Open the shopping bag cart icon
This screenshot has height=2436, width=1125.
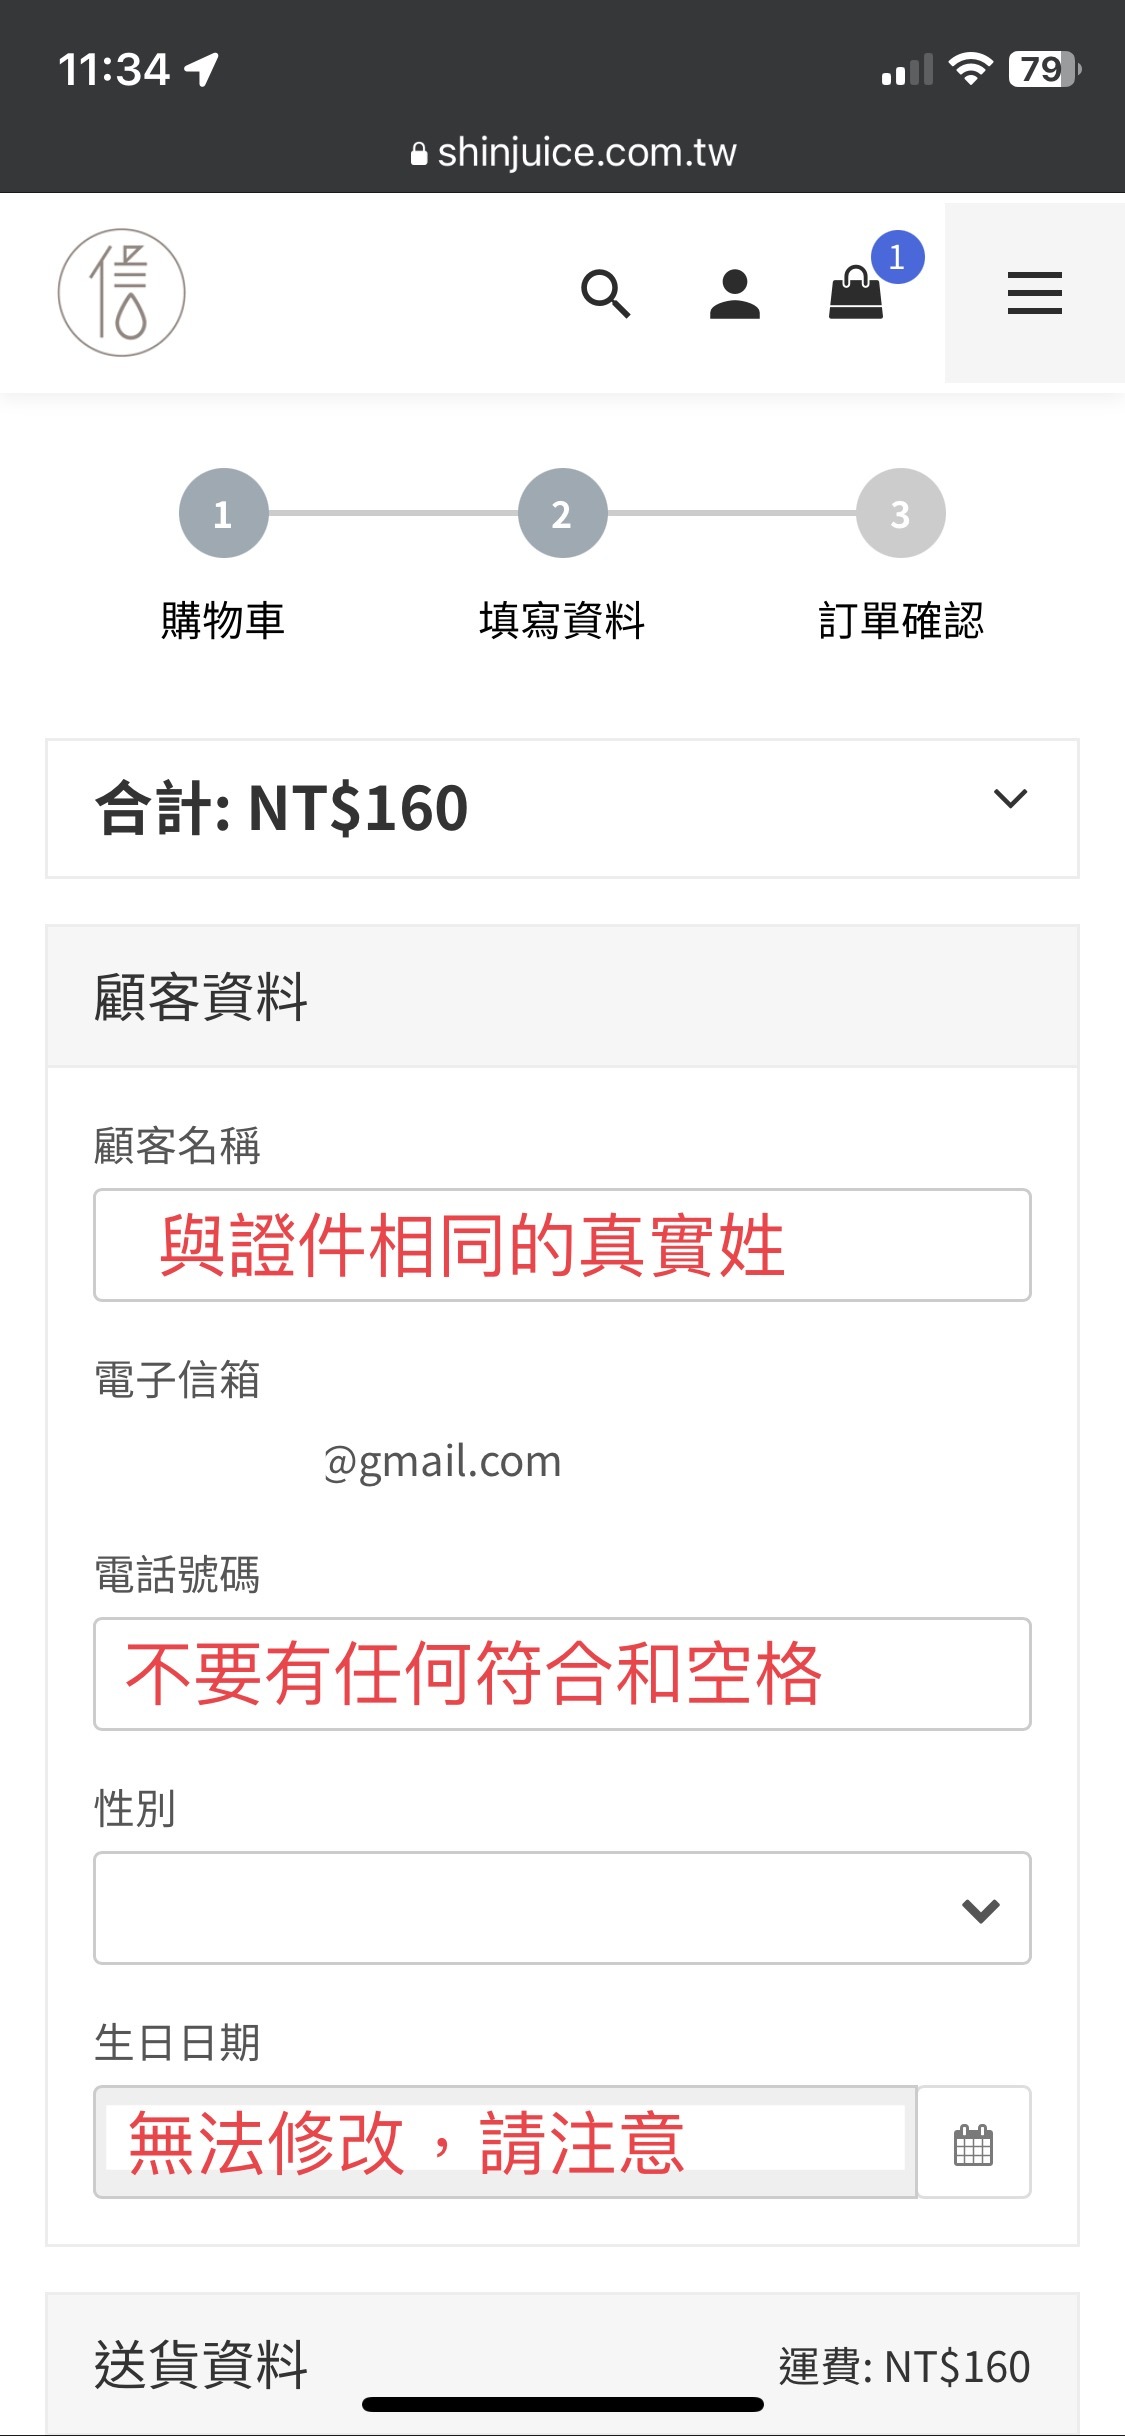[856, 294]
